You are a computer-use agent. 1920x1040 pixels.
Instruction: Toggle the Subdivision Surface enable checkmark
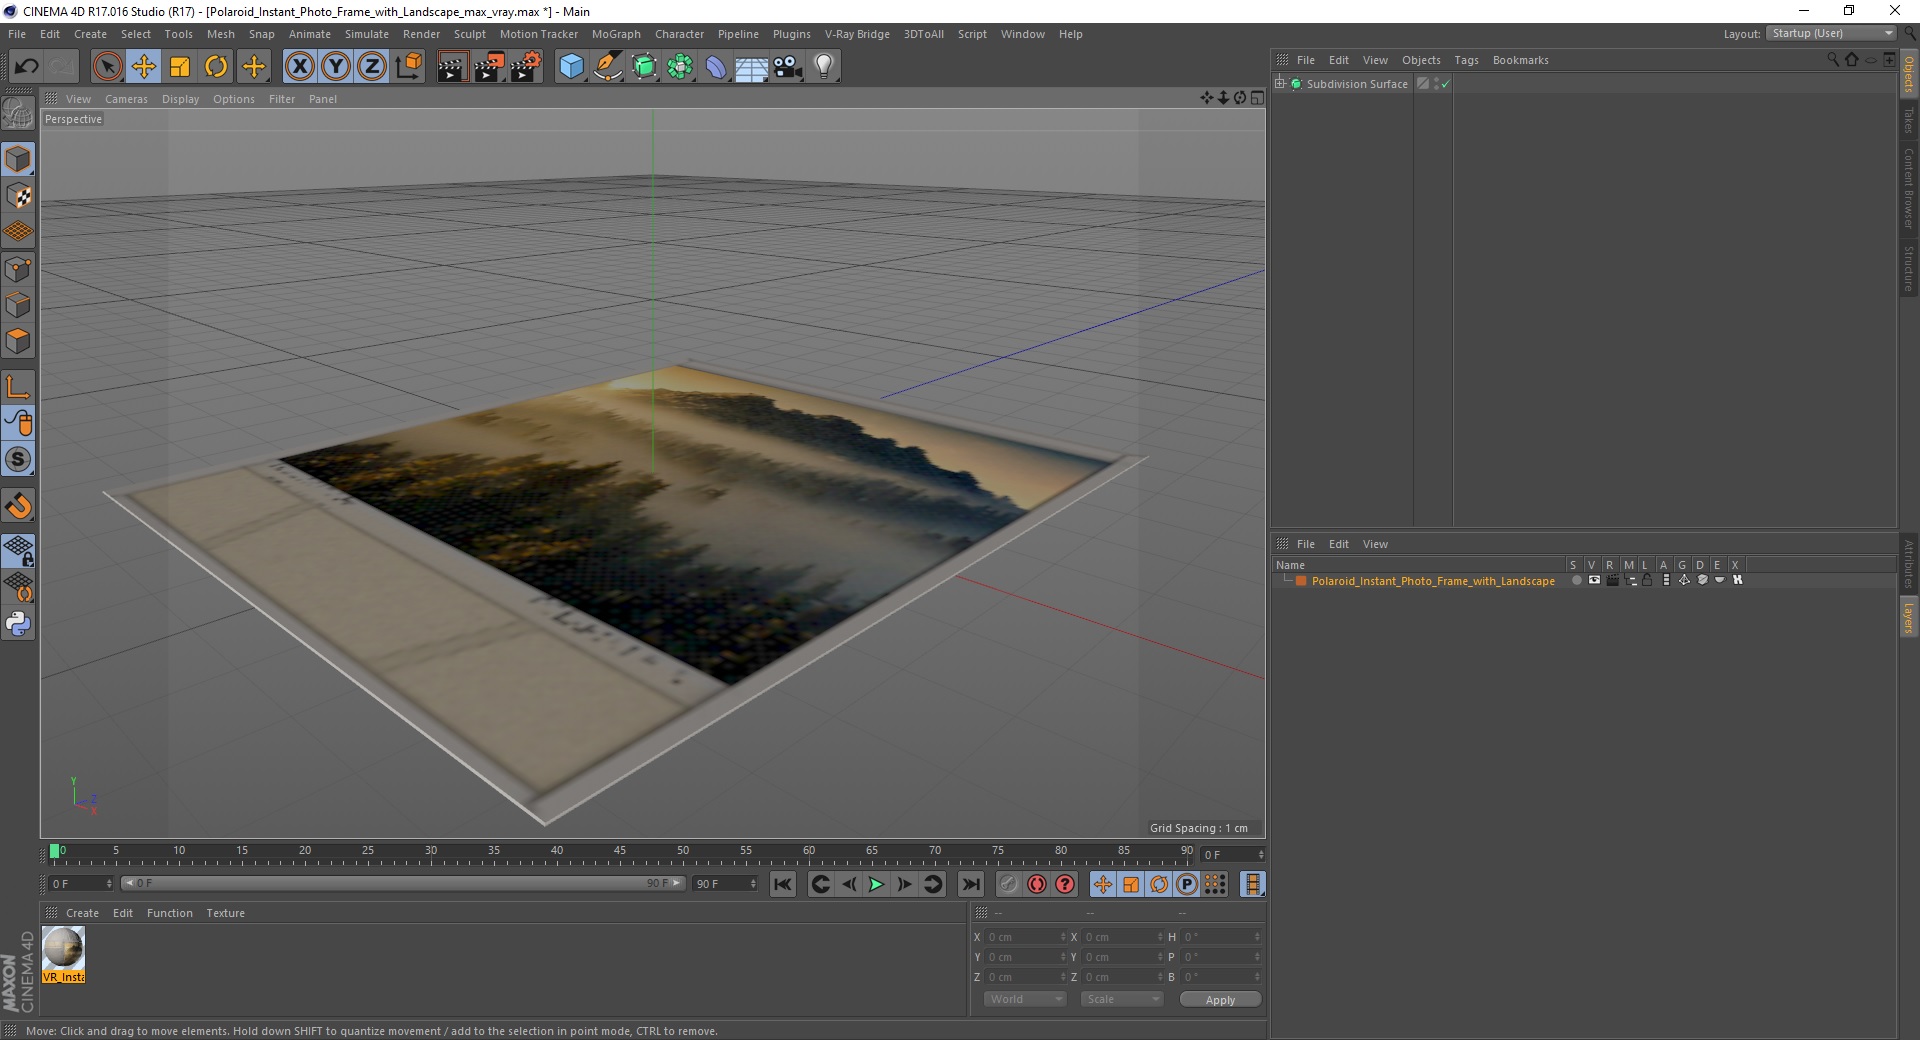click(1445, 84)
